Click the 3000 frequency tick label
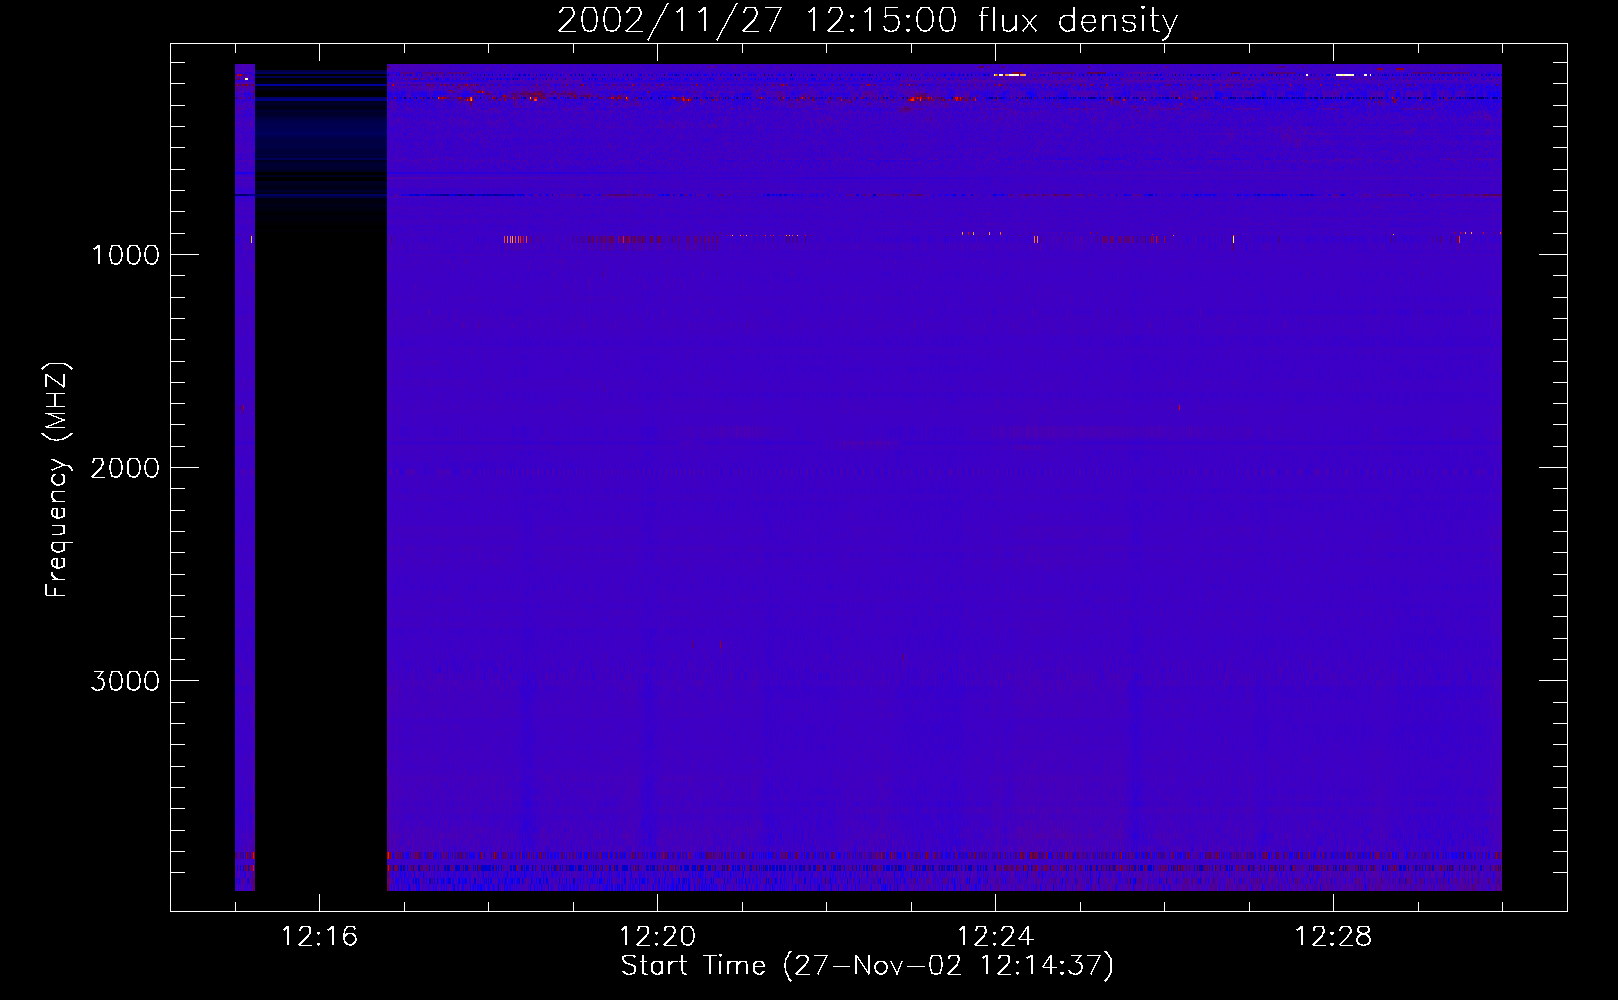Image resolution: width=1618 pixels, height=1000 pixels. pyautogui.click(x=125, y=681)
